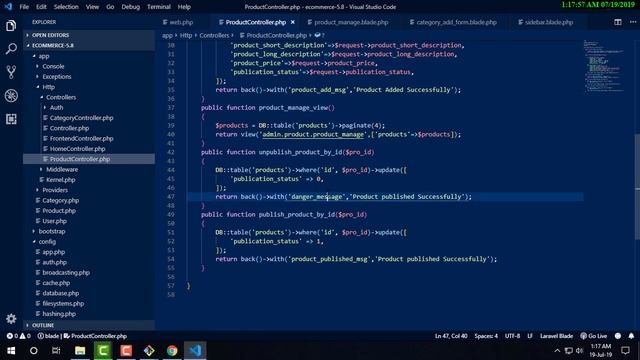This screenshot has width=640, height=360.
Task: Open the Edit menu
Action: coord(41,7)
